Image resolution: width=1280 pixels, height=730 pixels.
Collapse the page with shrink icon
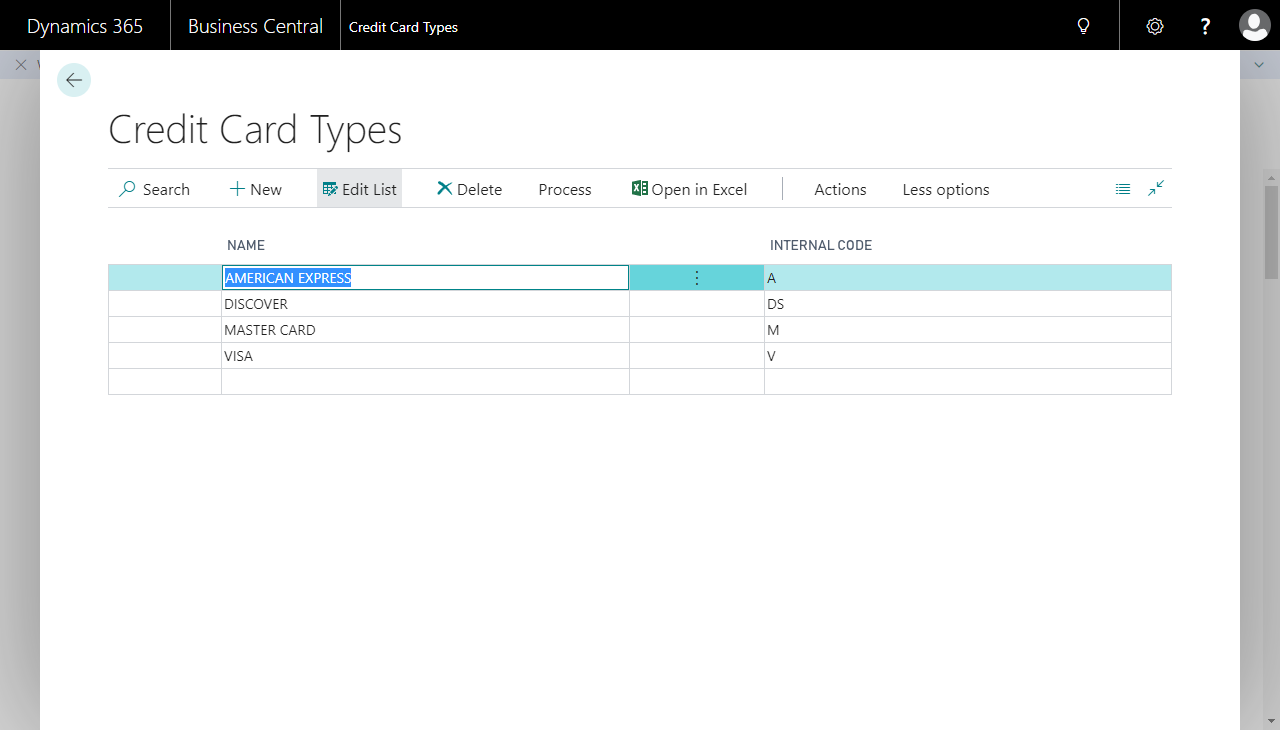point(1157,188)
